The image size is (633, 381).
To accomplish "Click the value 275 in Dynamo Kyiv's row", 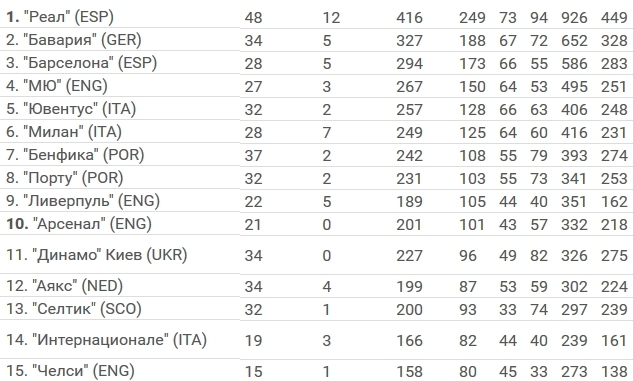I will 614,256.
